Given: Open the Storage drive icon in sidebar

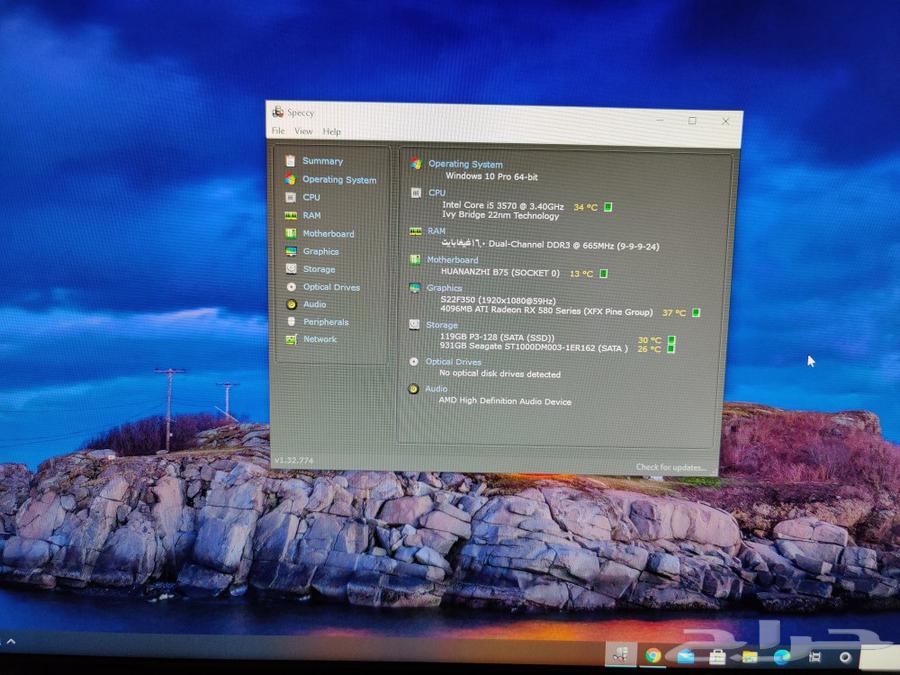Looking at the screenshot, I should (291, 269).
